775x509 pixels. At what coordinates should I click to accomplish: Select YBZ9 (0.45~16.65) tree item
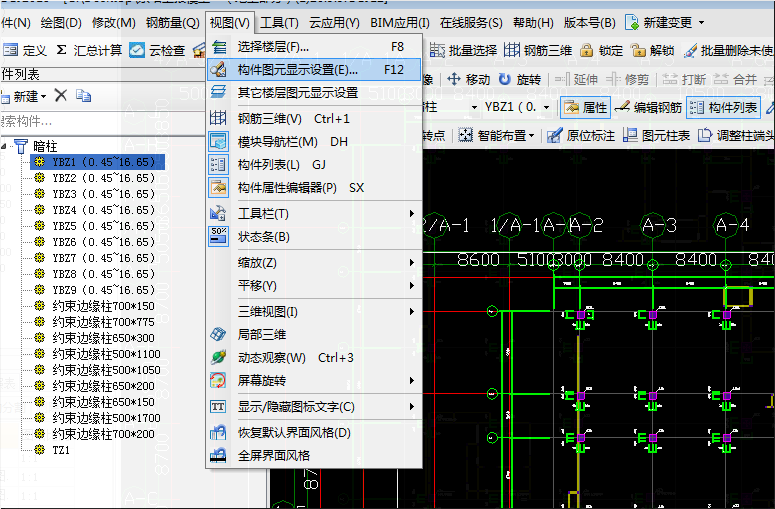[x=104, y=290]
